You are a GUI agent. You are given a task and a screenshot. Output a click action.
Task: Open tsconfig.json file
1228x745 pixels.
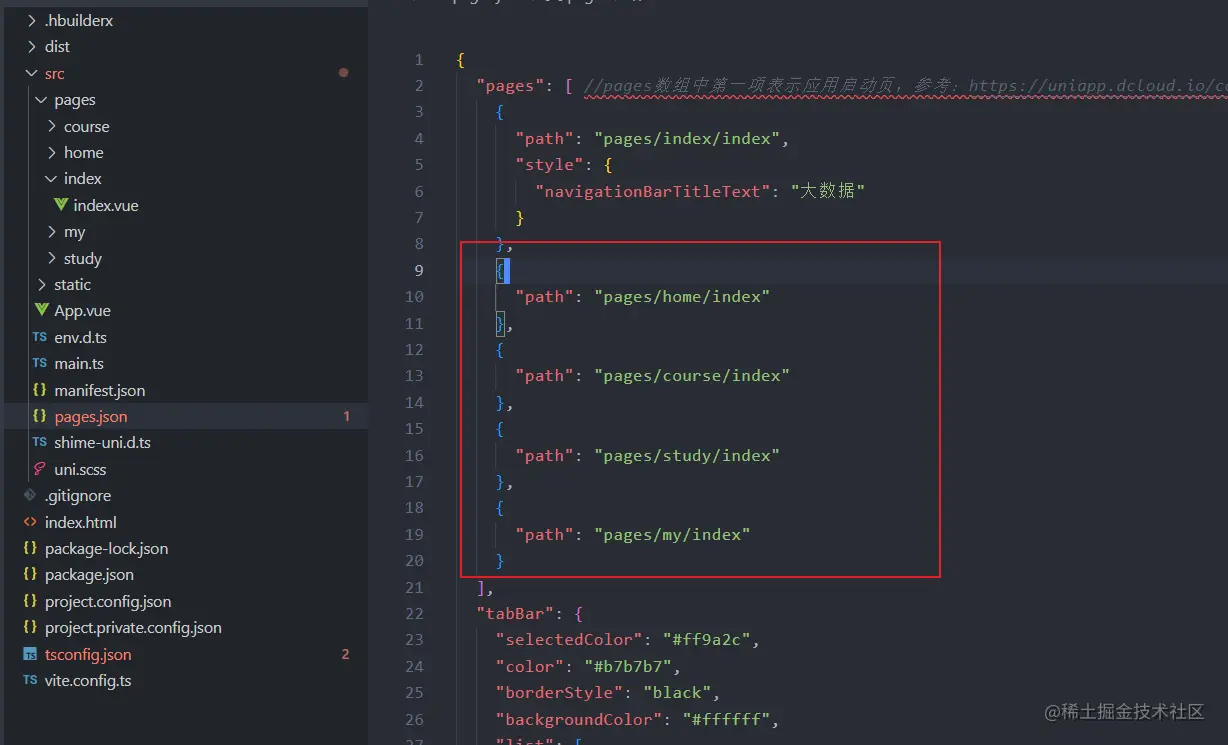(88, 654)
